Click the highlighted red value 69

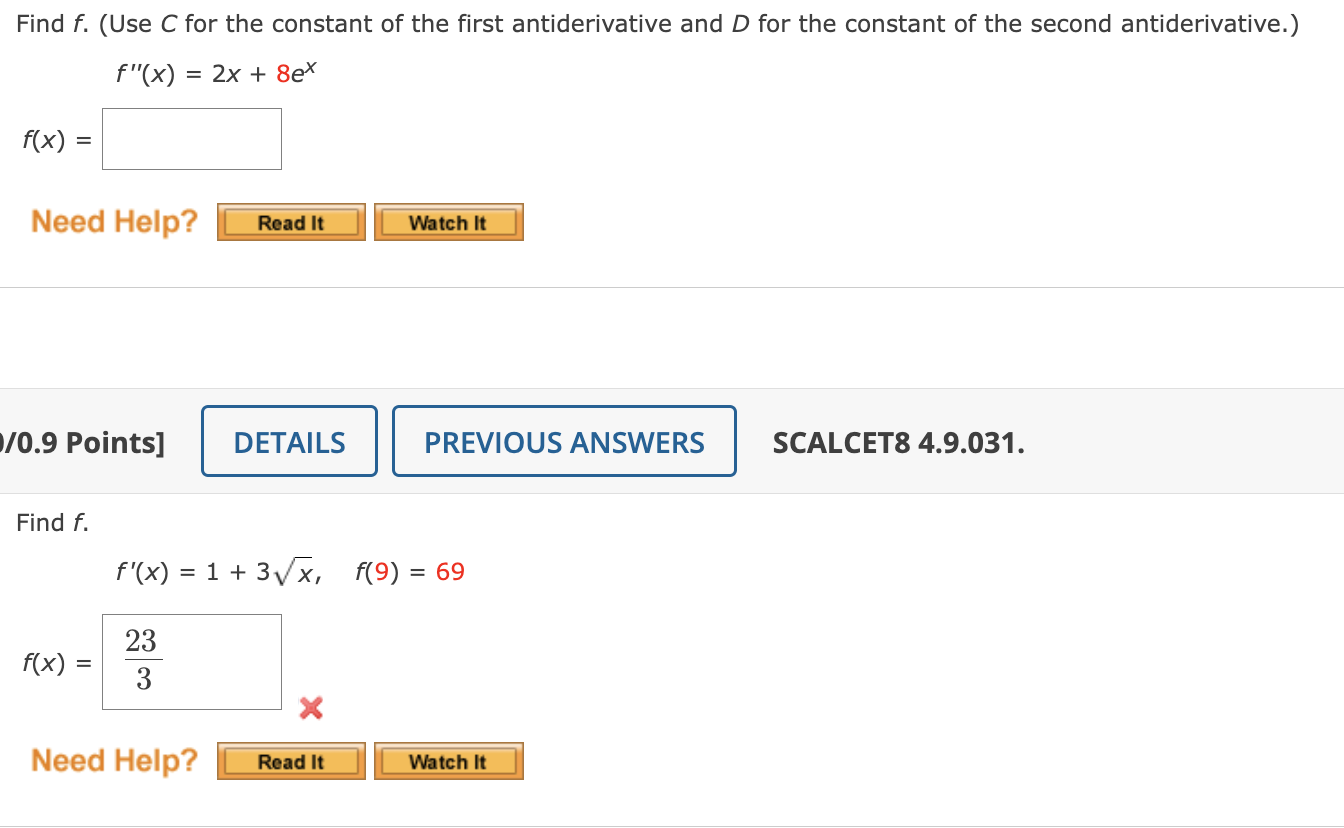click(x=448, y=571)
